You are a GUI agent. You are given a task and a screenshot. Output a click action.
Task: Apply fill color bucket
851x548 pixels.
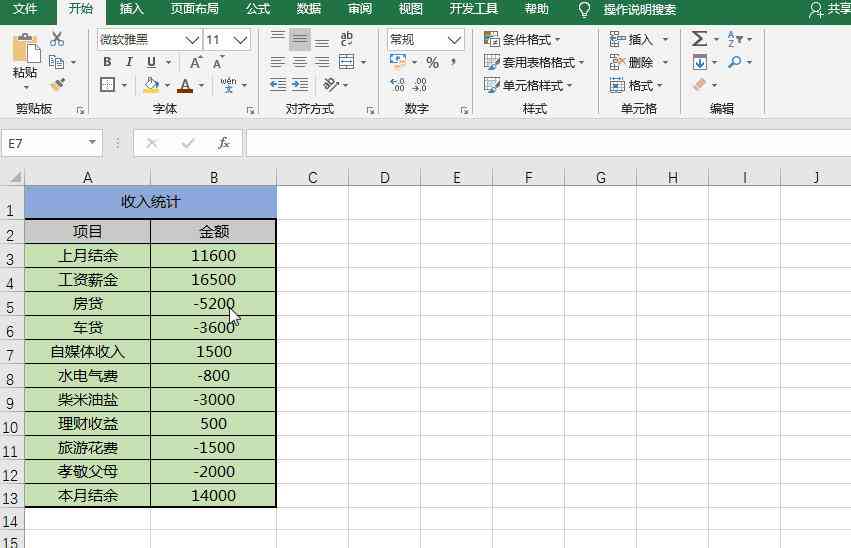151,85
